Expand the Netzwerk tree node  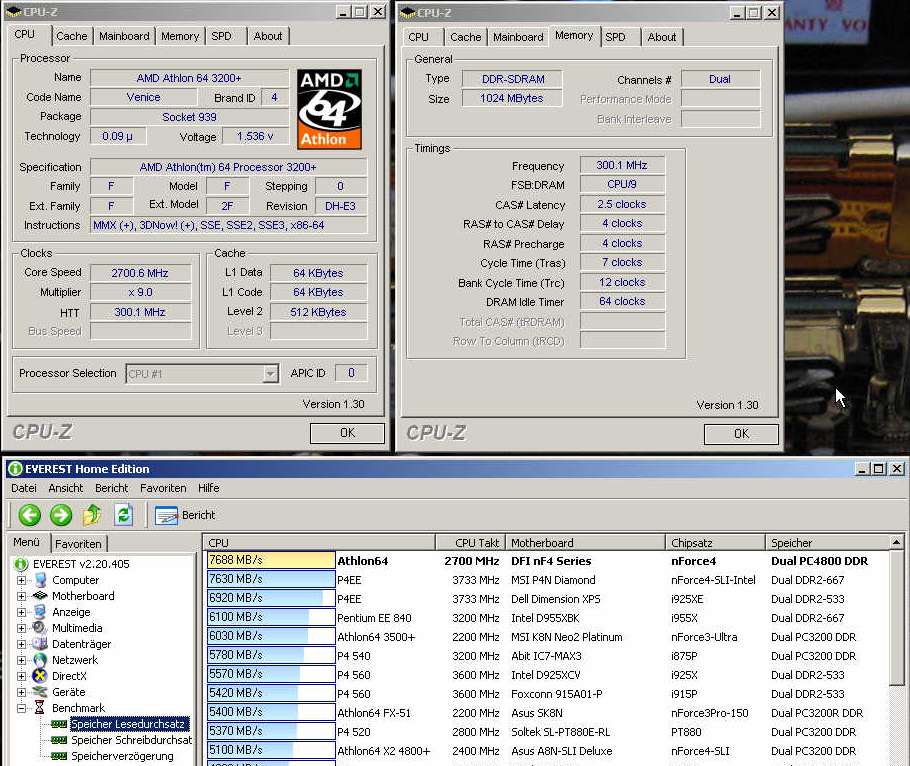click(21, 660)
